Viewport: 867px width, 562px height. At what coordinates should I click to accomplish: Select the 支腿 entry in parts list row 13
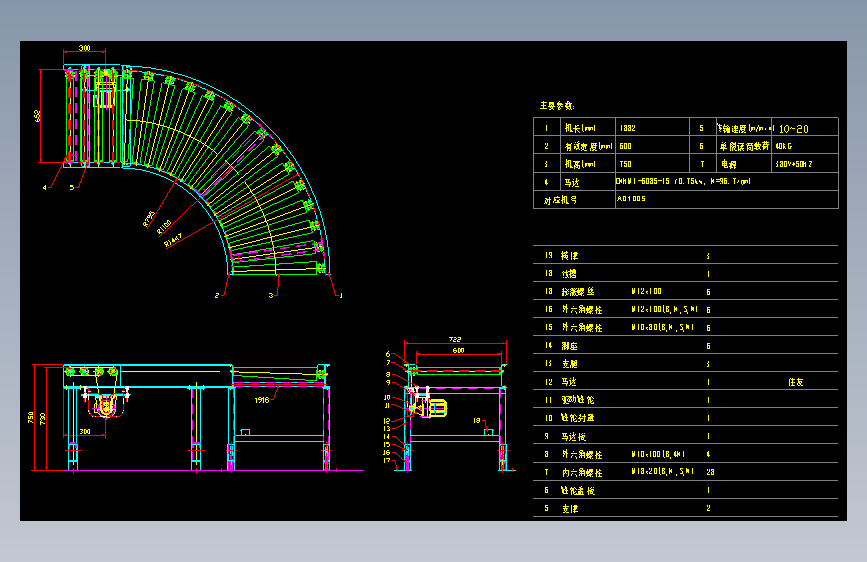[x=570, y=363]
